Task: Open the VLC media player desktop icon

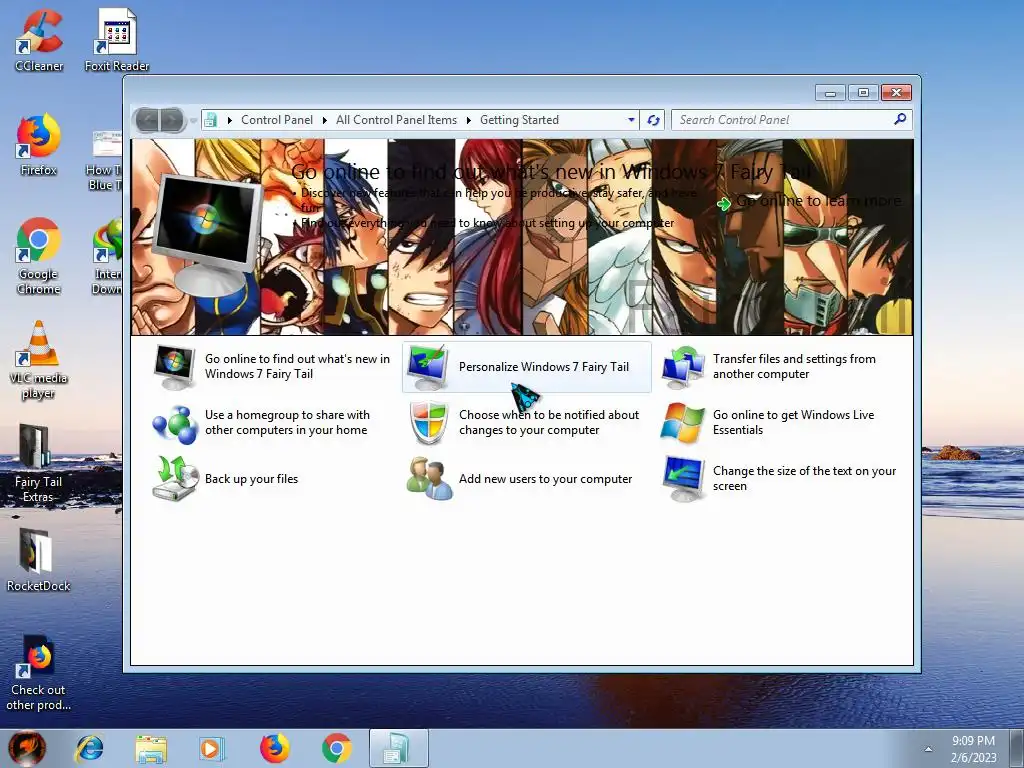Action: pyautogui.click(x=39, y=359)
